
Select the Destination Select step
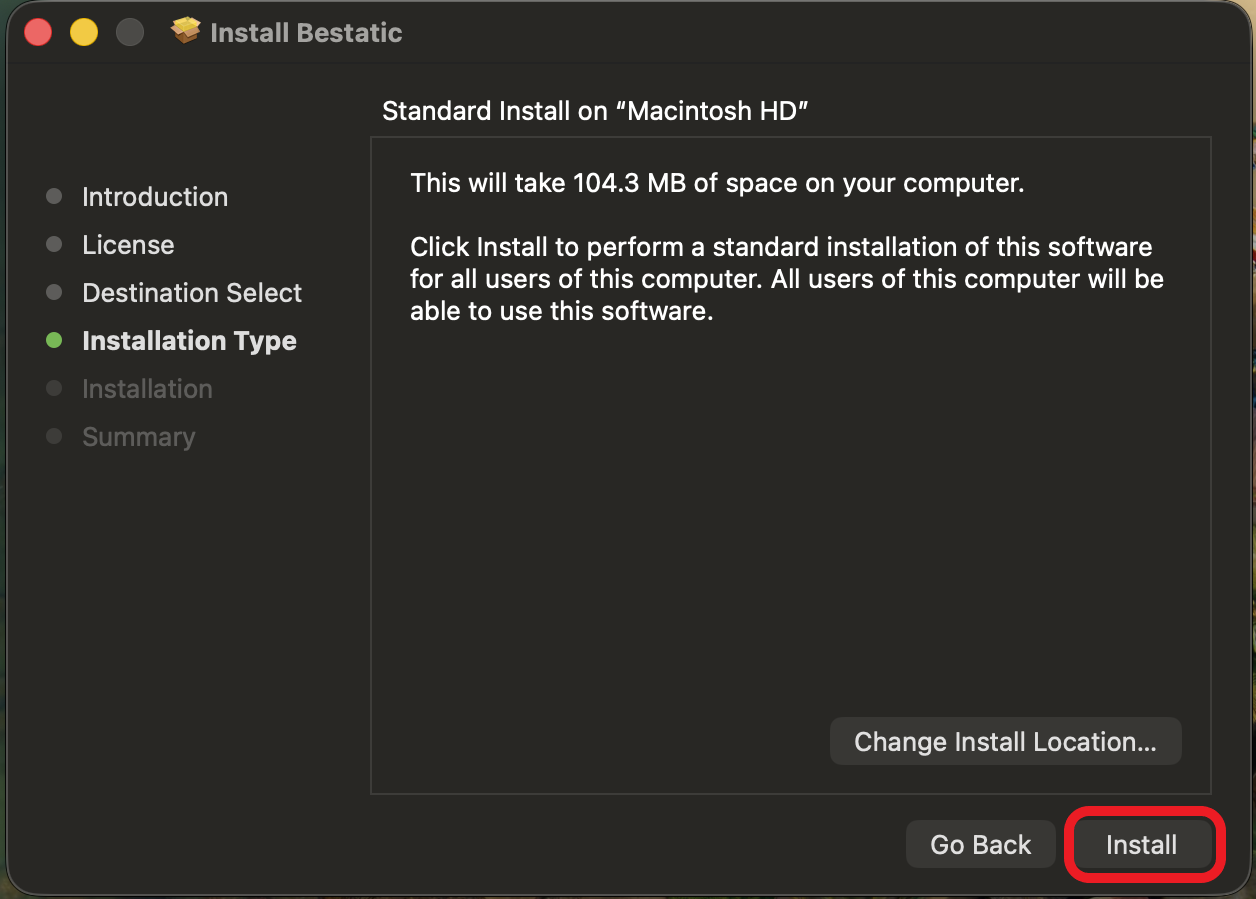click(x=191, y=292)
